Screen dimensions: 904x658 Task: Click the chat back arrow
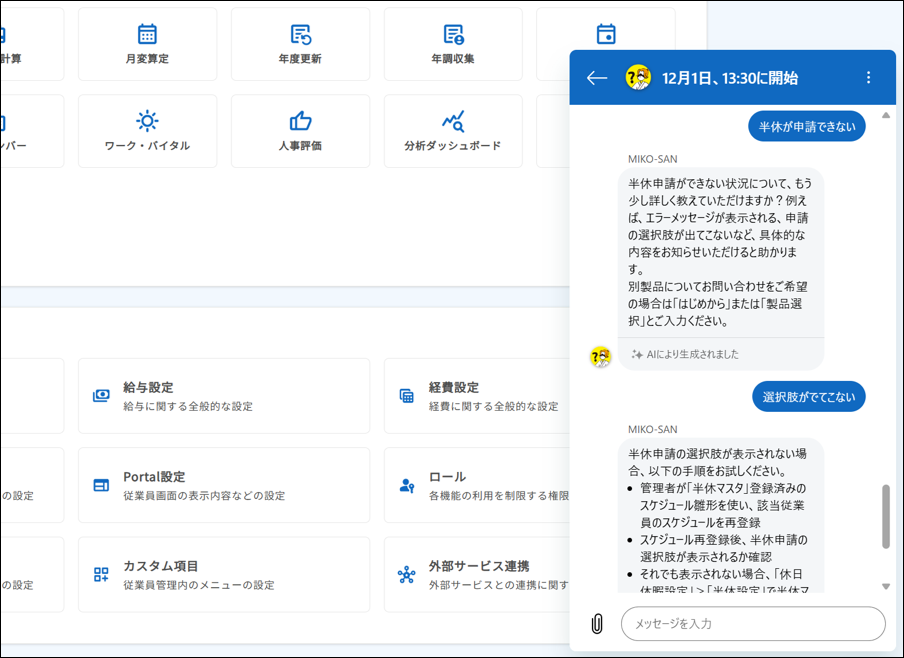tap(597, 78)
